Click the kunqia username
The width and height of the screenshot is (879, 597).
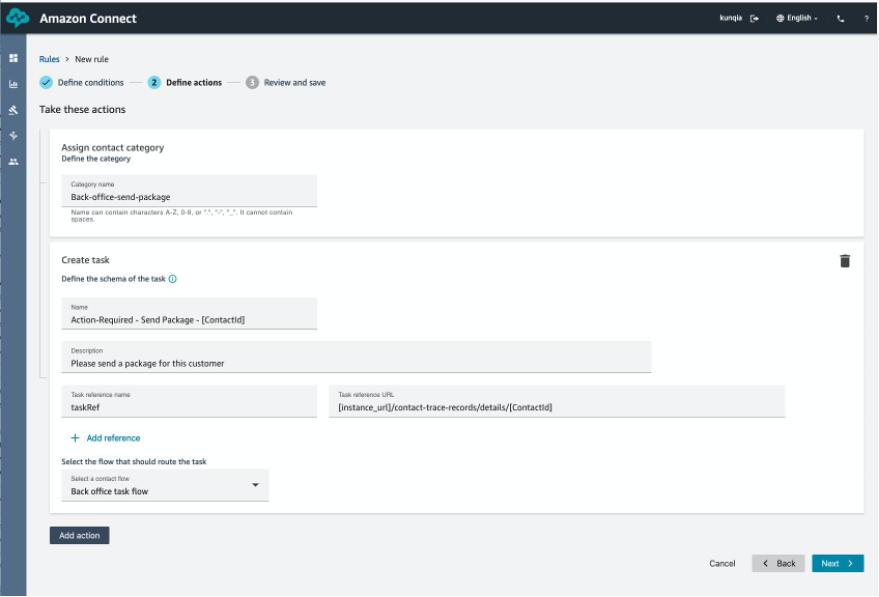[x=730, y=18]
